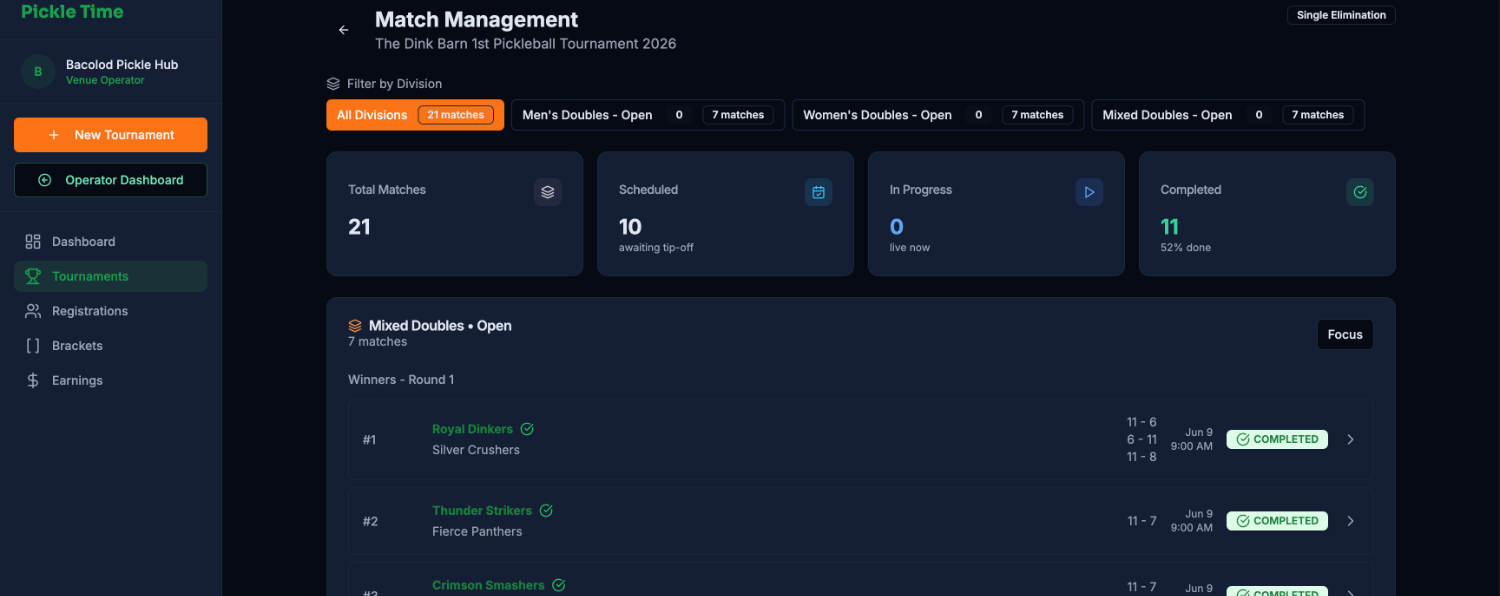
Task: Click the winner check beside Thunder Strikers
Action: coord(546,510)
